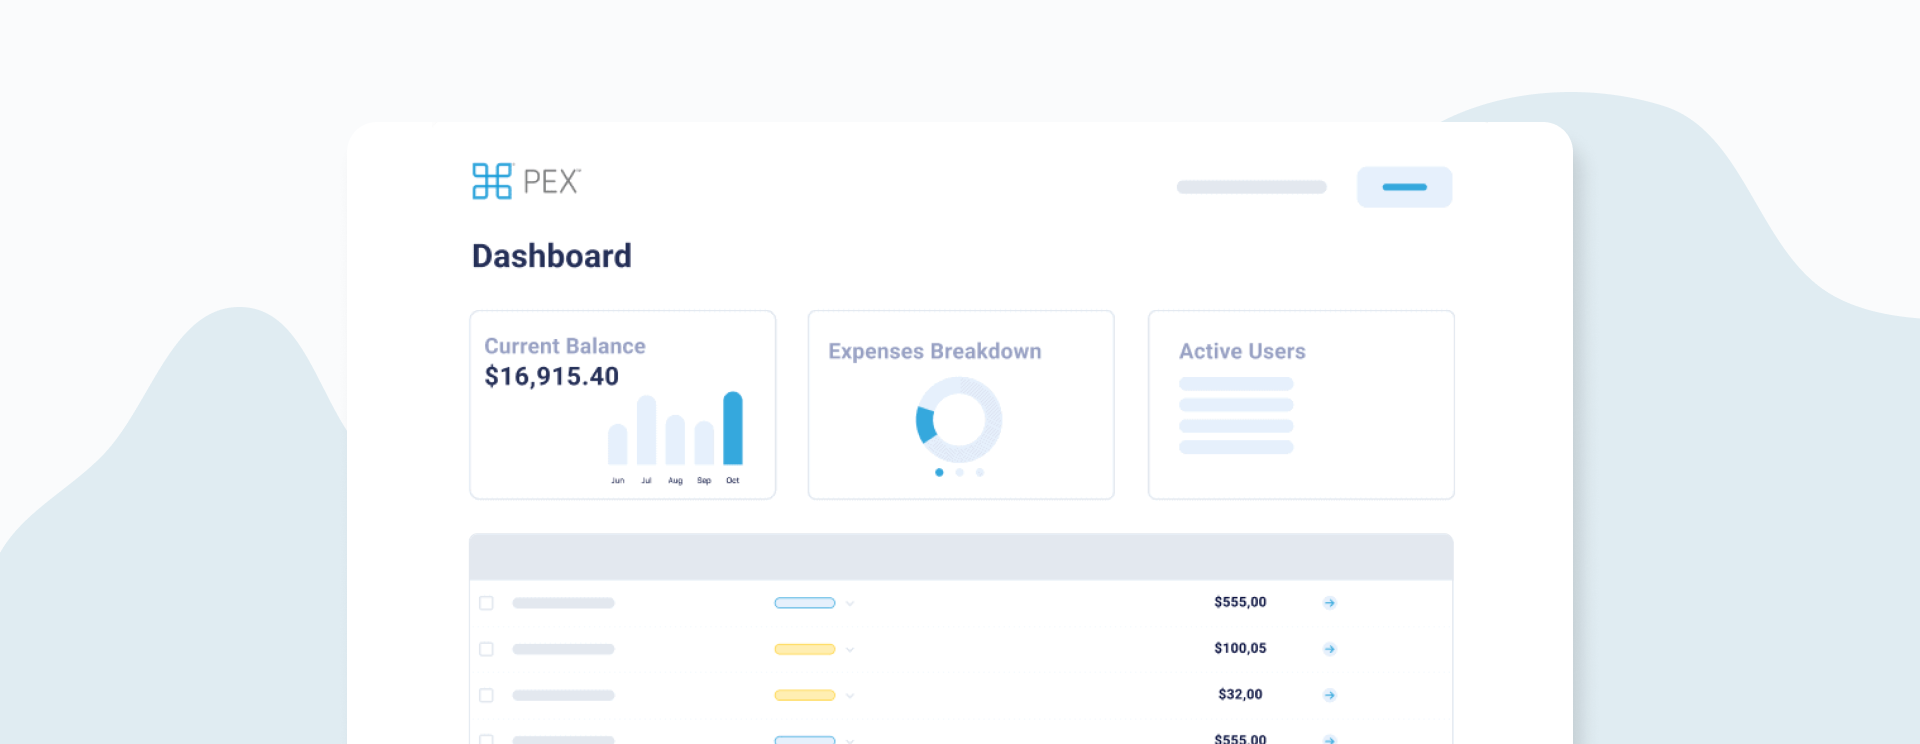Click the Expenses Breakdown donut chart
This screenshot has width=1920, height=744.
click(x=958, y=420)
